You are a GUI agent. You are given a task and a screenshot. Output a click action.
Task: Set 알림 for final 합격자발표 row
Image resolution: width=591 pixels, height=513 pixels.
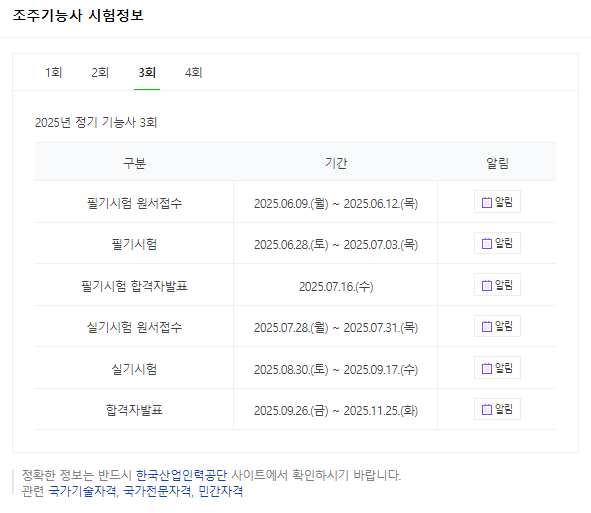pyautogui.click(x=497, y=409)
